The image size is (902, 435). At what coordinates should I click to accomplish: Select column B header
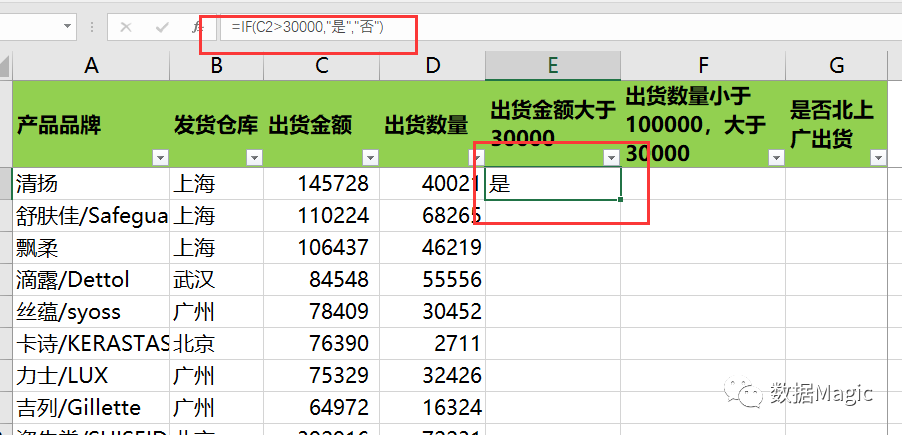pyautogui.click(x=216, y=66)
